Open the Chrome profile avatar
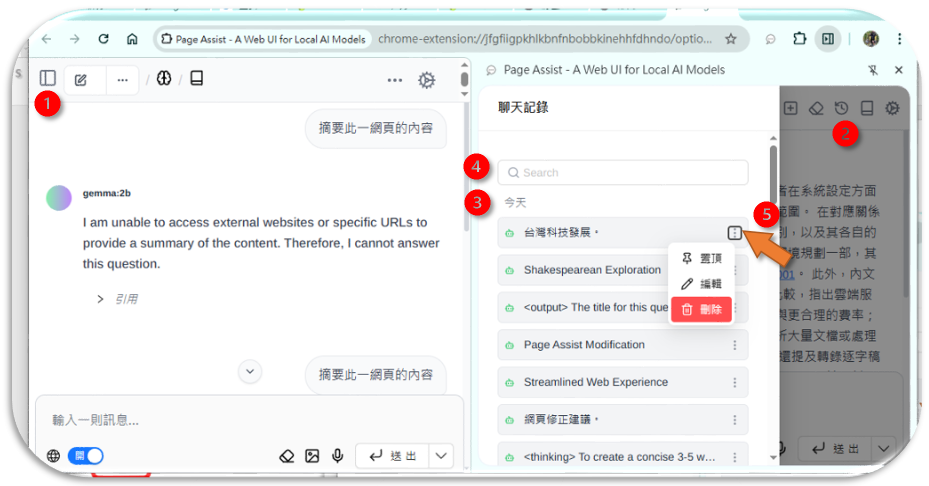The width and height of the screenshot is (929, 486). click(x=871, y=39)
